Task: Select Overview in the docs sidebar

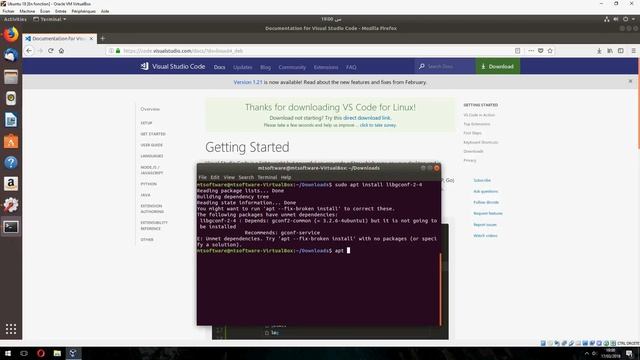Action: click(x=150, y=109)
